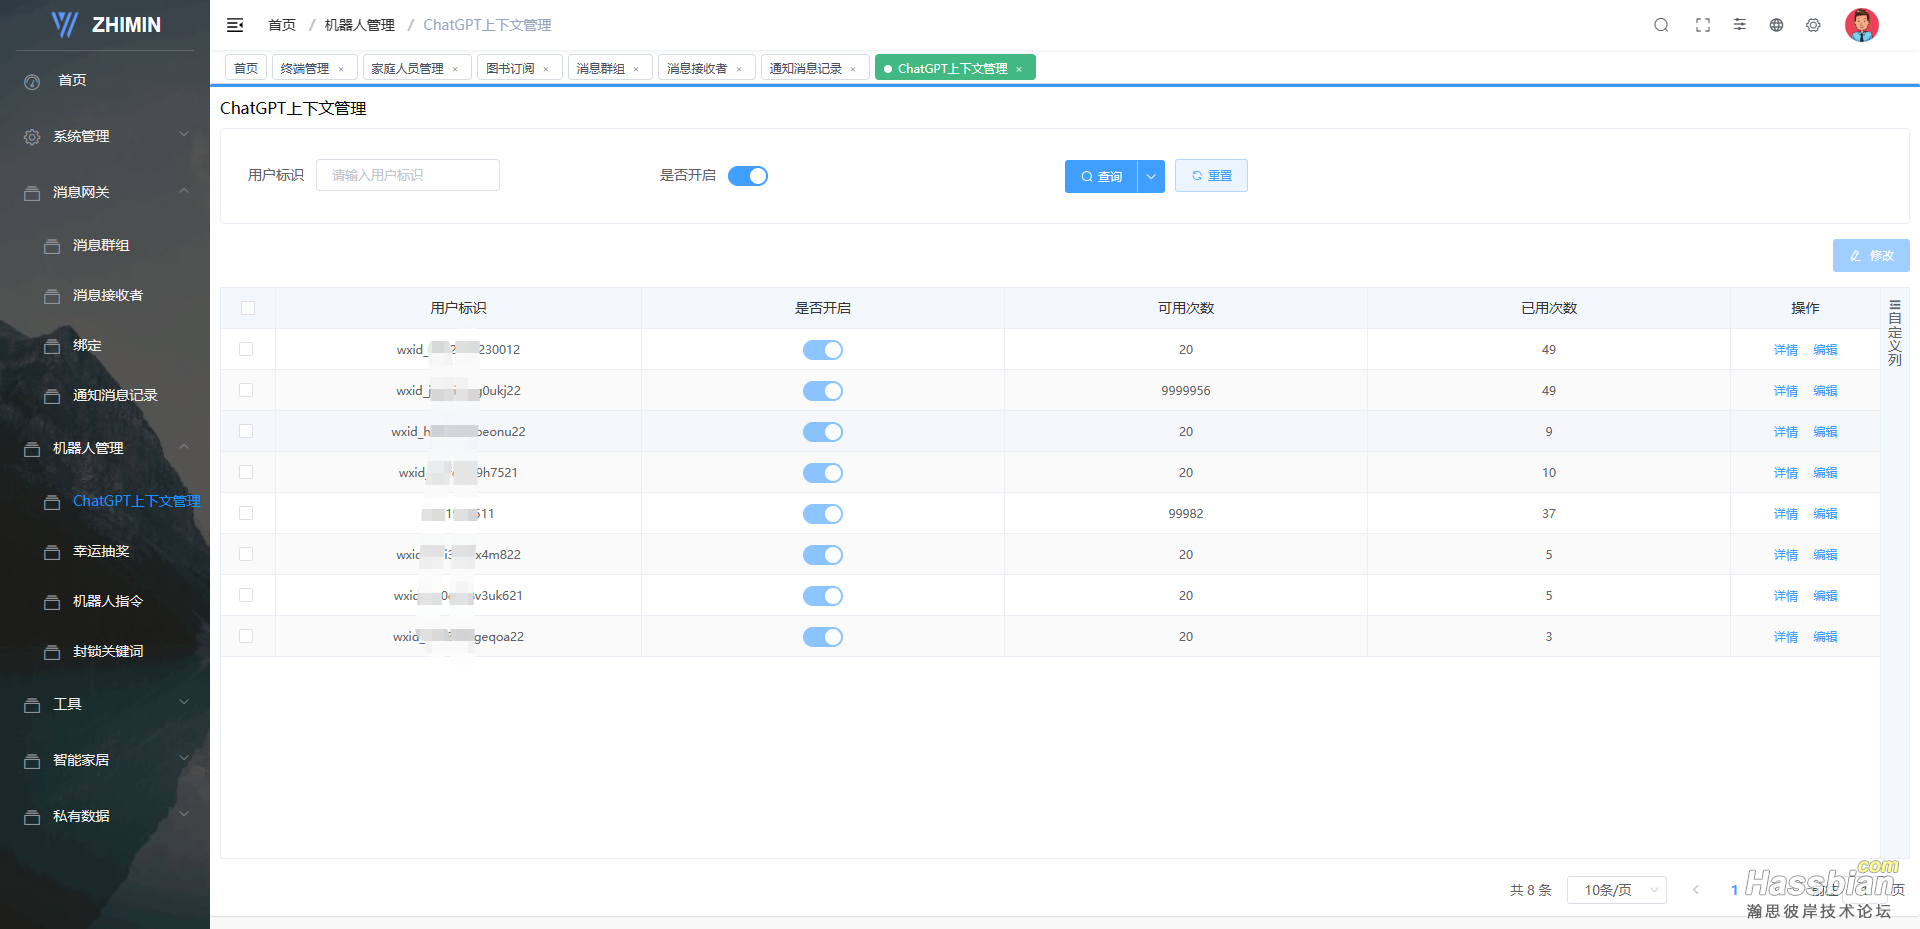
Task: Open the 自定义列 column settings
Action: click(x=1894, y=333)
